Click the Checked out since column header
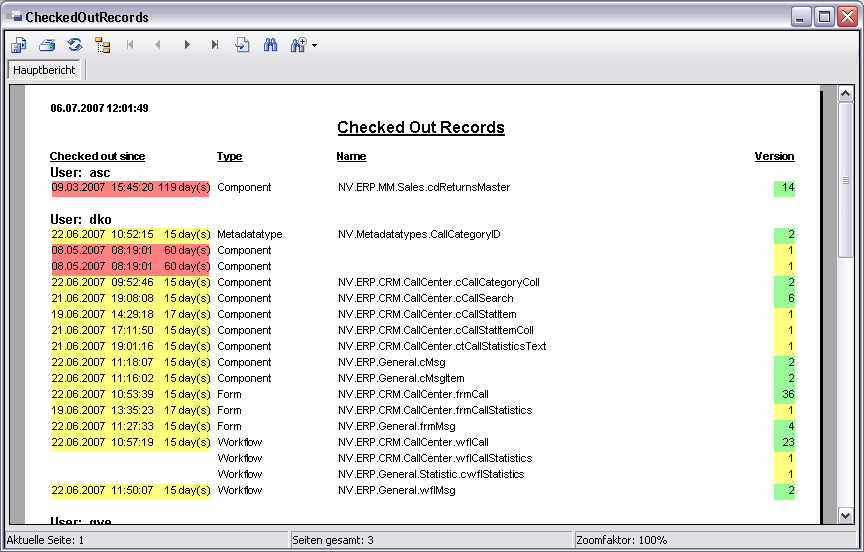 pyautogui.click(x=98, y=156)
